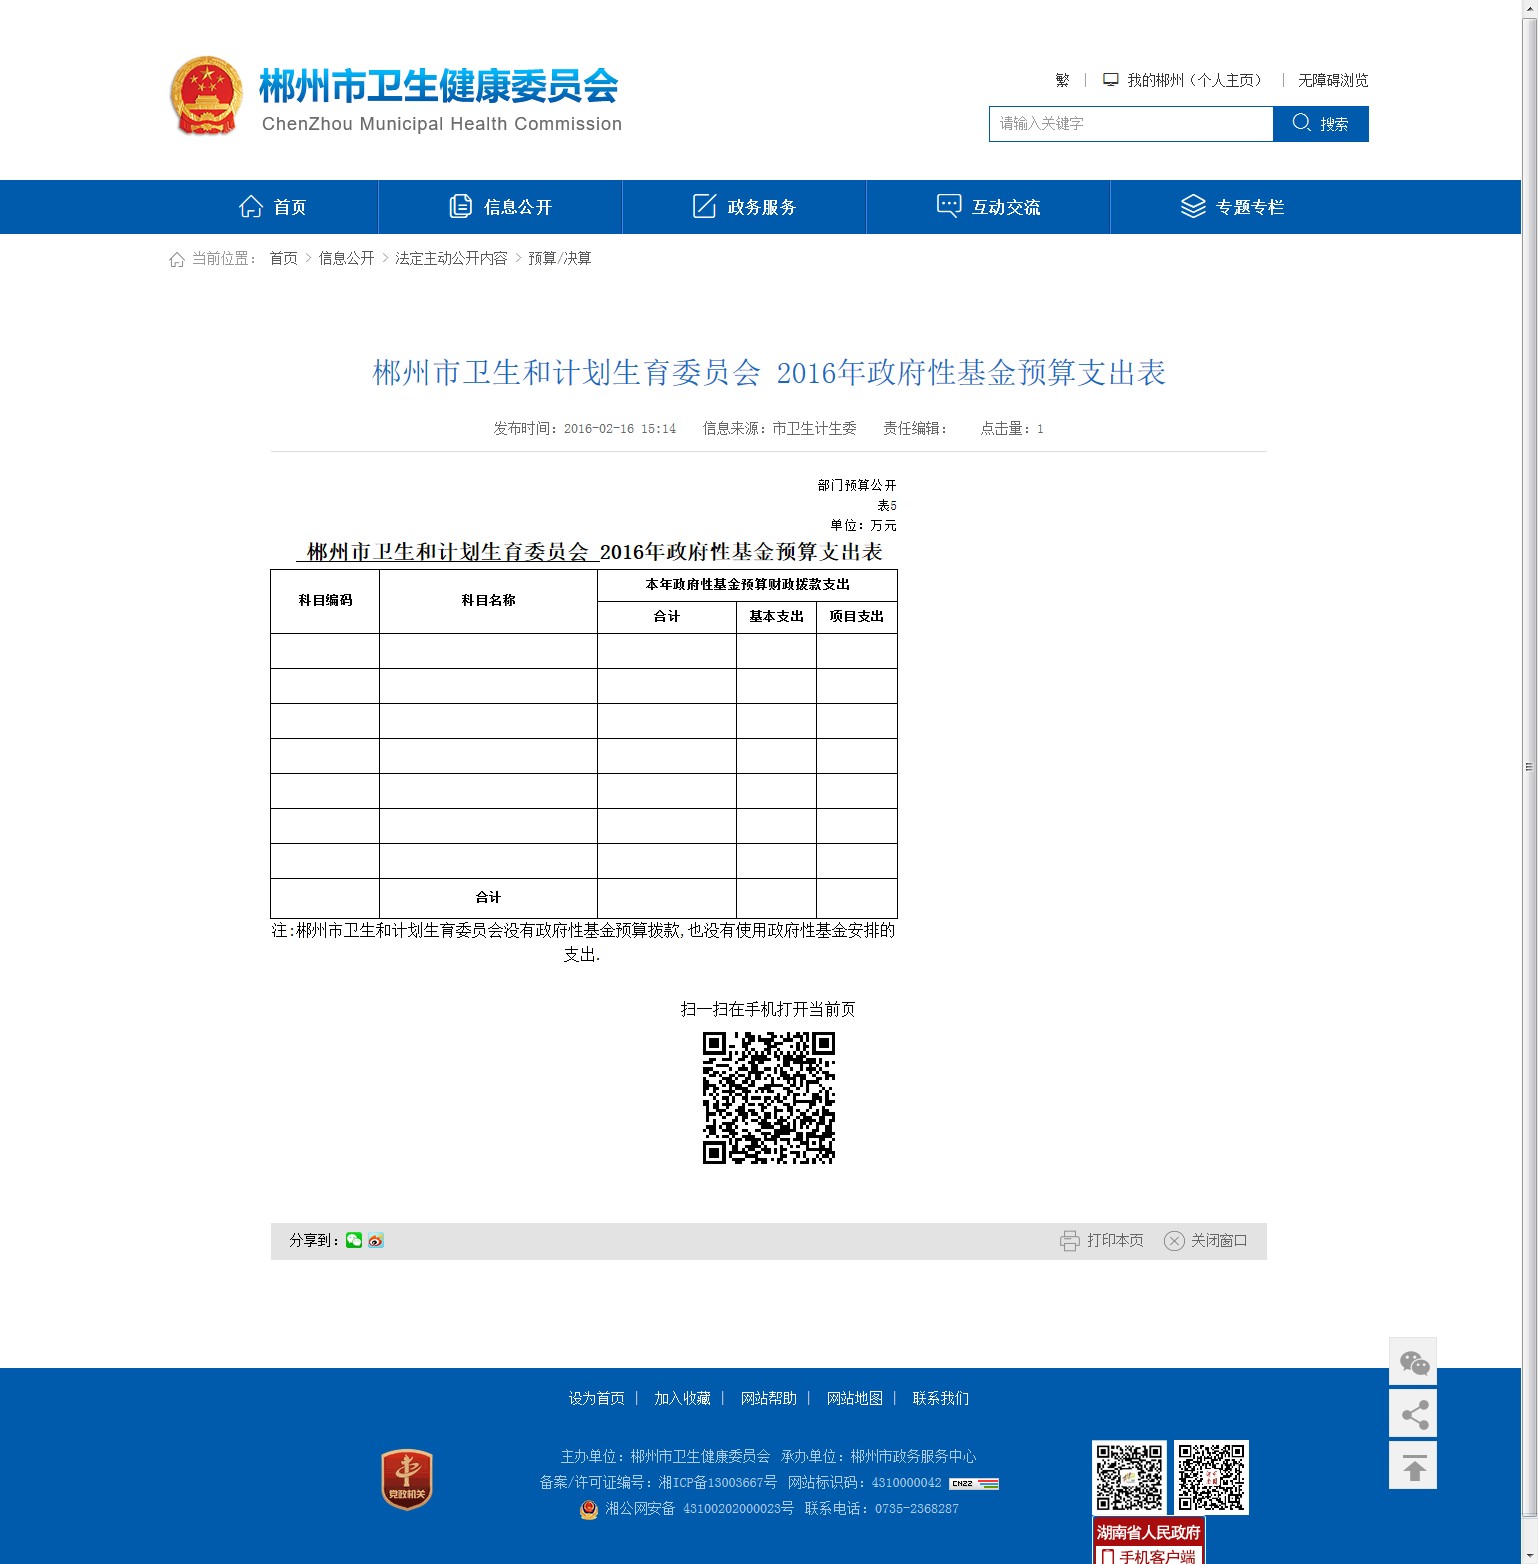This screenshot has height=1564, width=1538.
Task: Open the 信息公开 navigation tab
Action: 501,207
